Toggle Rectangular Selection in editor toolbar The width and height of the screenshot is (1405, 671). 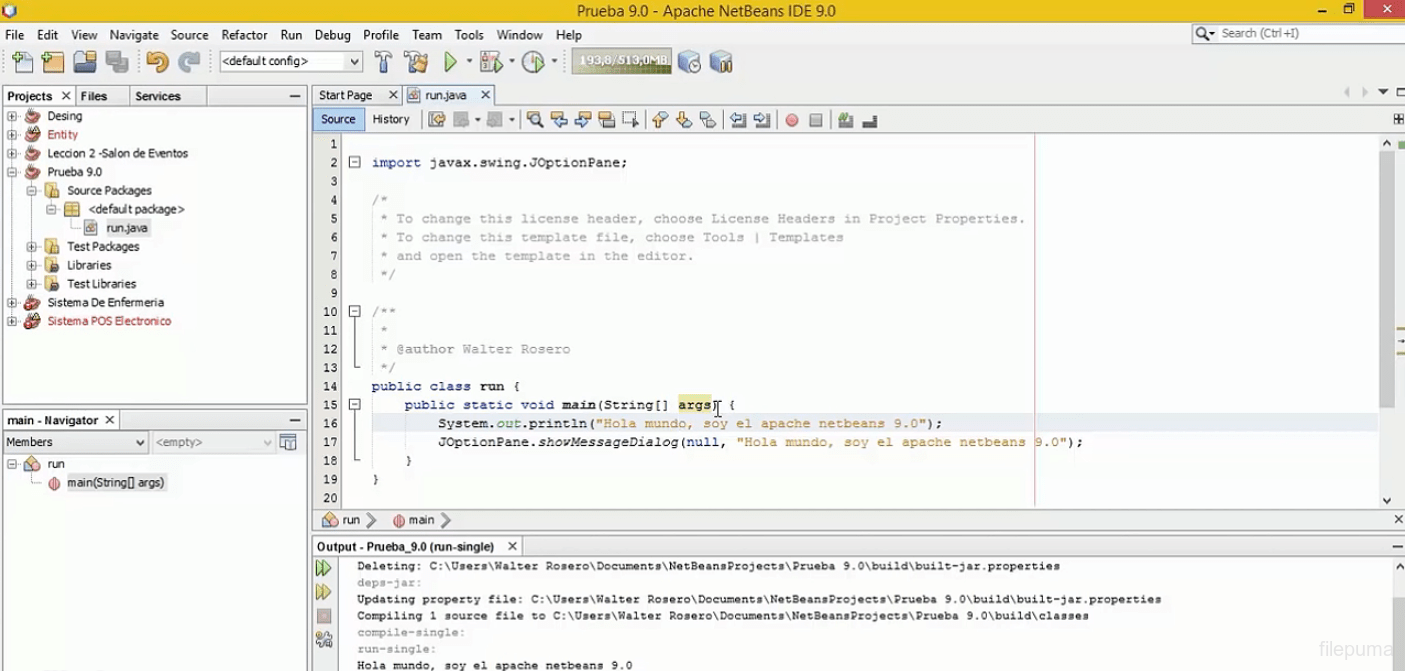630,120
